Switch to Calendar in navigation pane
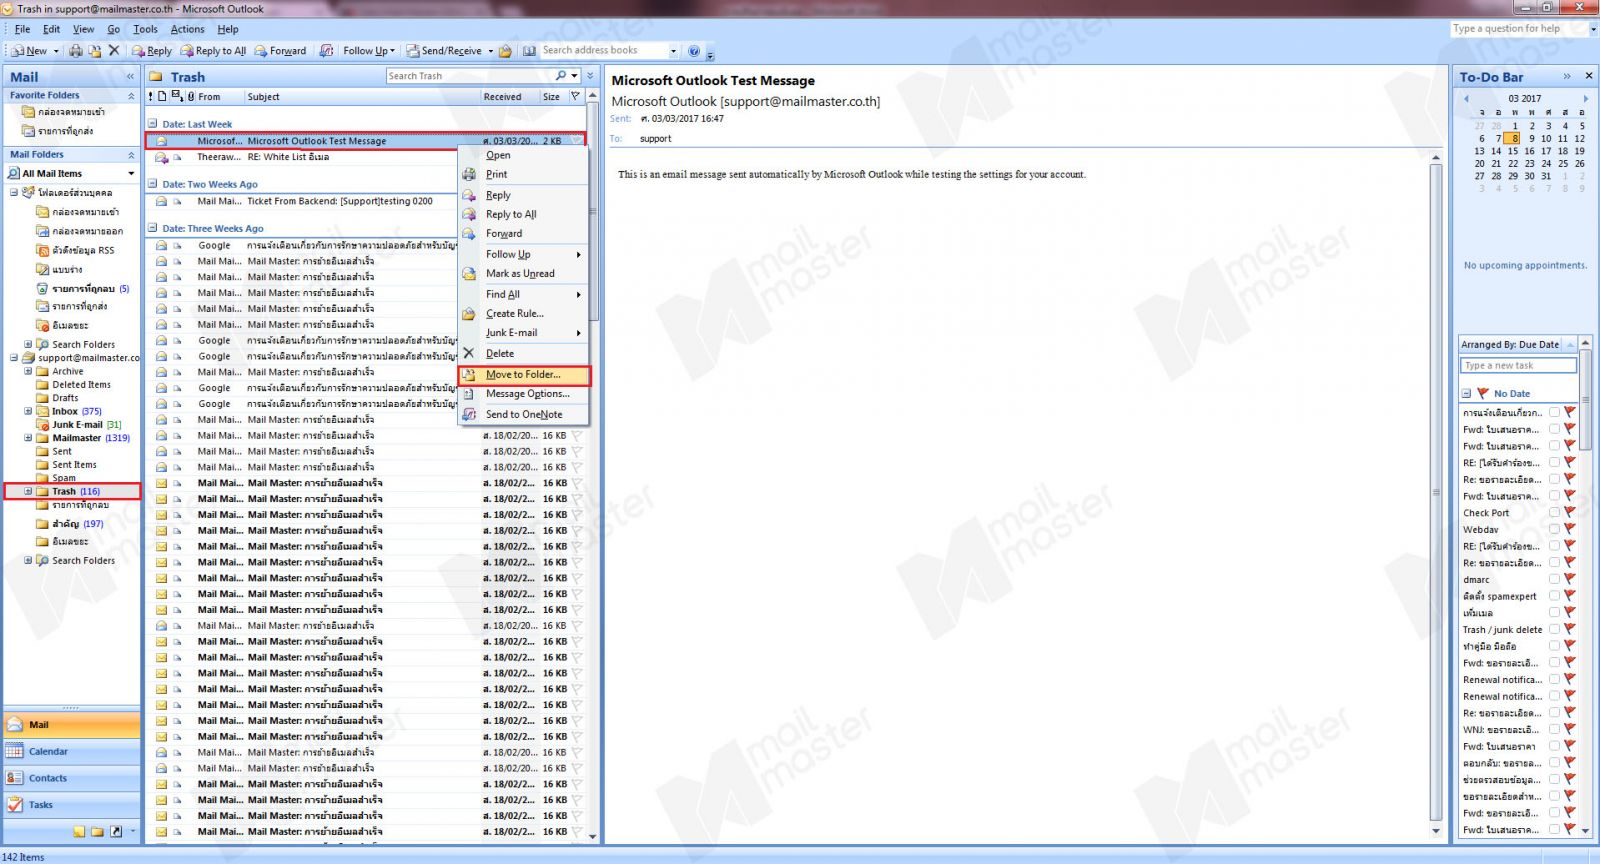The width and height of the screenshot is (1600, 864). coord(72,752)
